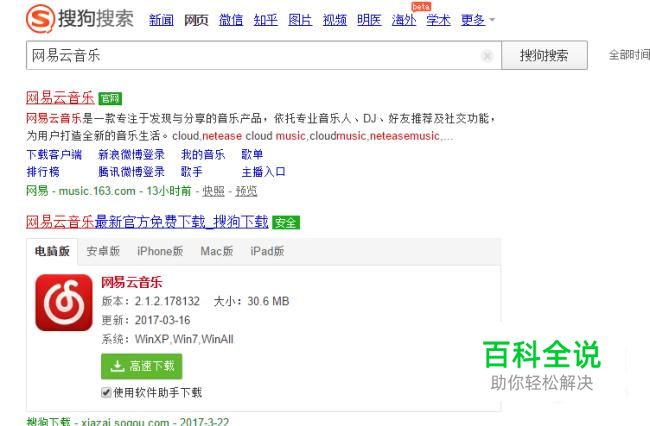Click the xiazai.sogou.com source URL text
The width and height of the screenshot is (650, 426).
125,422
